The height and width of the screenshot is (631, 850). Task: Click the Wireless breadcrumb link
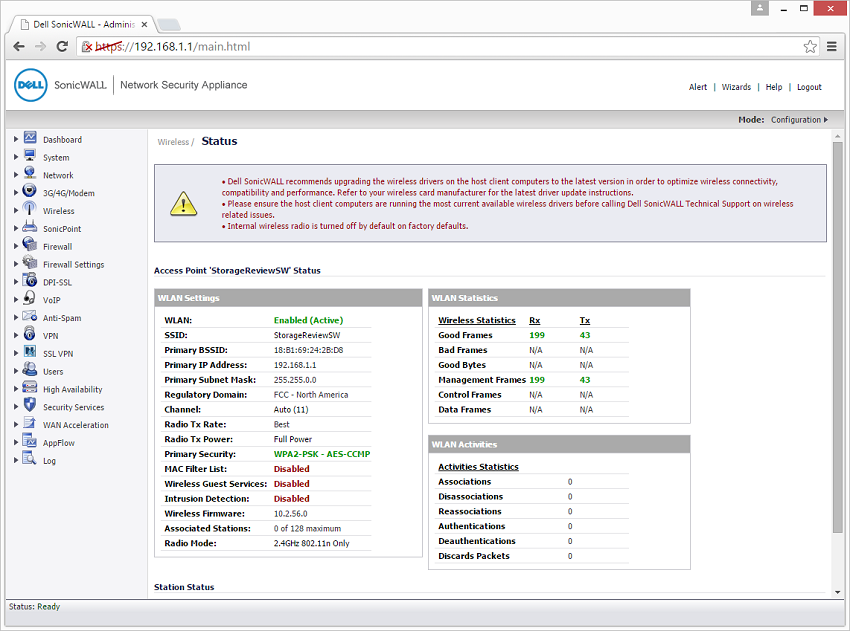pyautogui.click(x=173, y=142)
